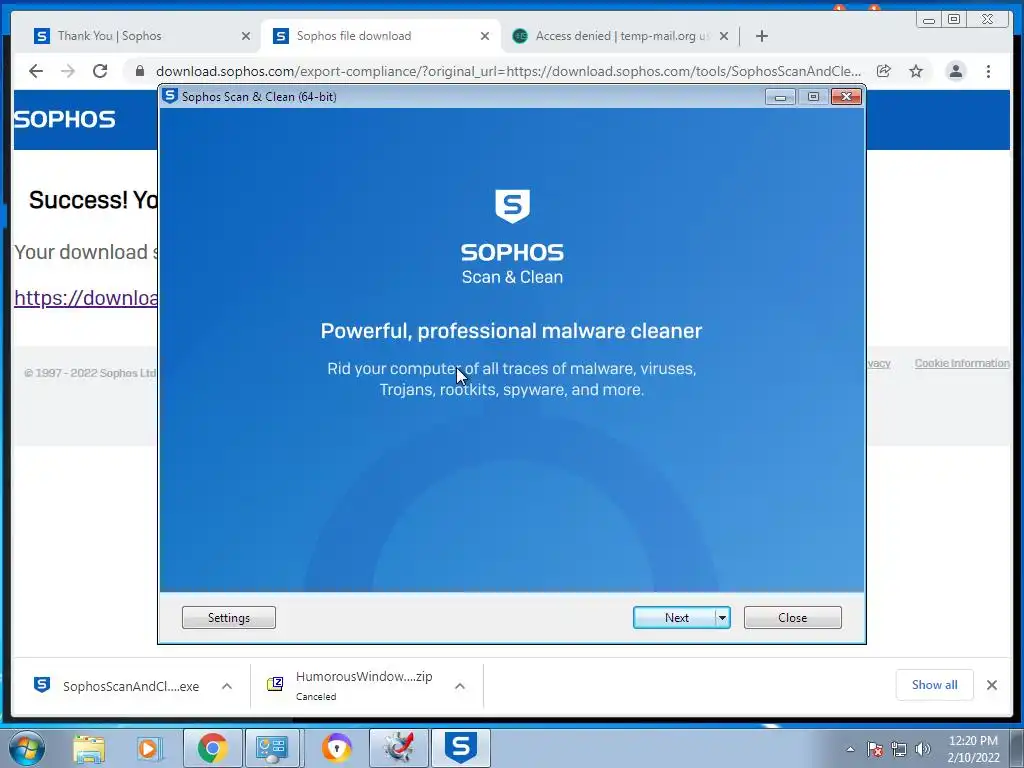Click Show all downloads
The width and height of the screenshot is (1024, 768).
[x=935, y=684]
